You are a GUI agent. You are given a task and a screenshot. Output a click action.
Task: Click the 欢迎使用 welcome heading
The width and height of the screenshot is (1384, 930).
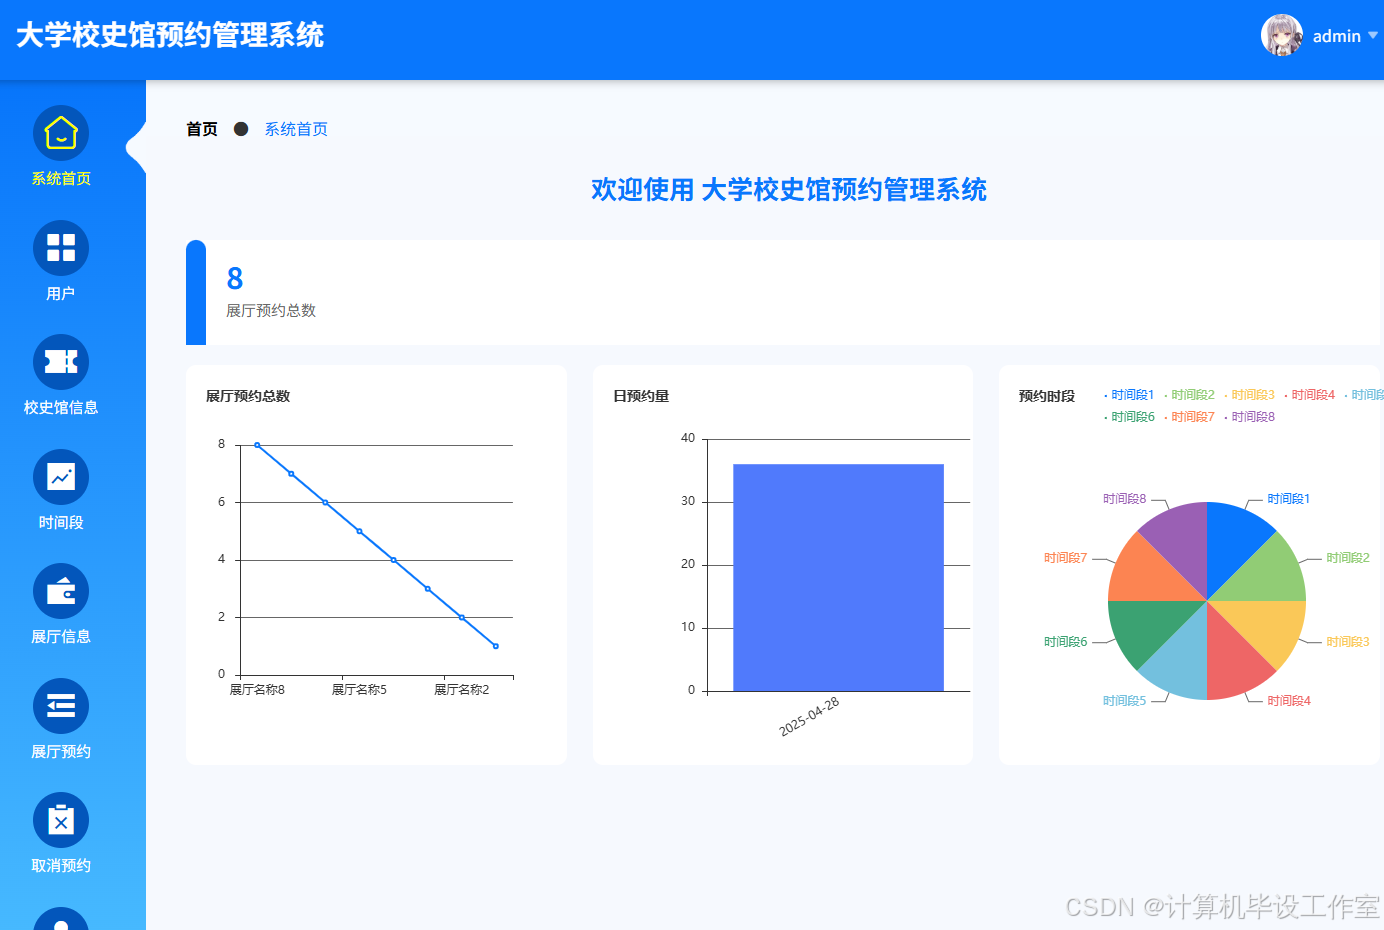click(x=789, y=190)
